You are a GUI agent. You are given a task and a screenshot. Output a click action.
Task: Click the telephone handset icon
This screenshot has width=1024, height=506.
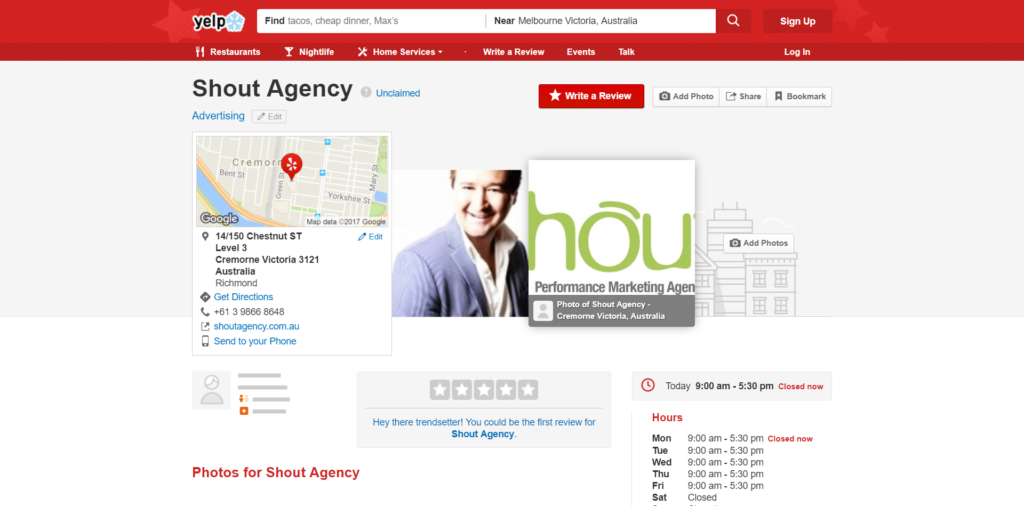(205, 312)
